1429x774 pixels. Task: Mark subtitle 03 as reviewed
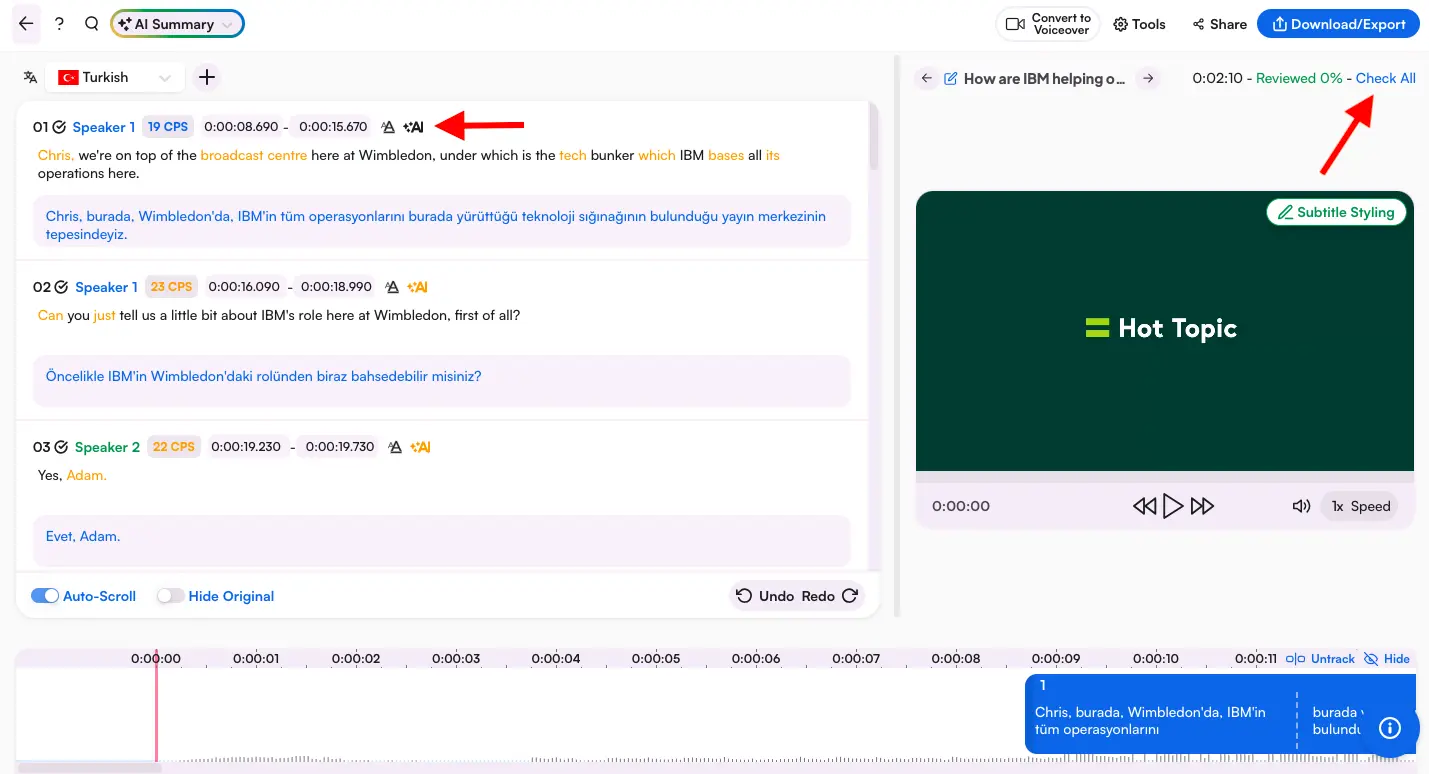click(x=61, y=447)
